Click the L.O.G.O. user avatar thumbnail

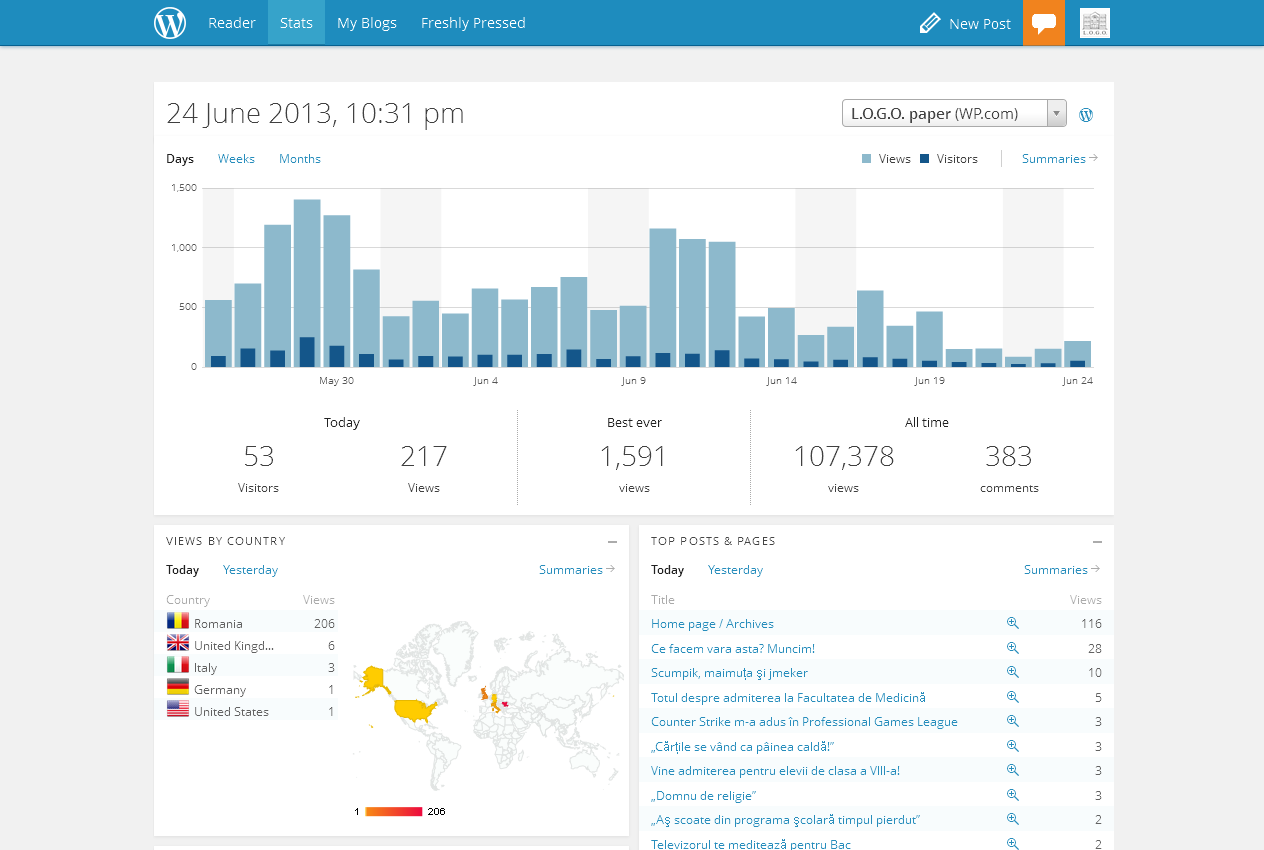click(1095, 23)
